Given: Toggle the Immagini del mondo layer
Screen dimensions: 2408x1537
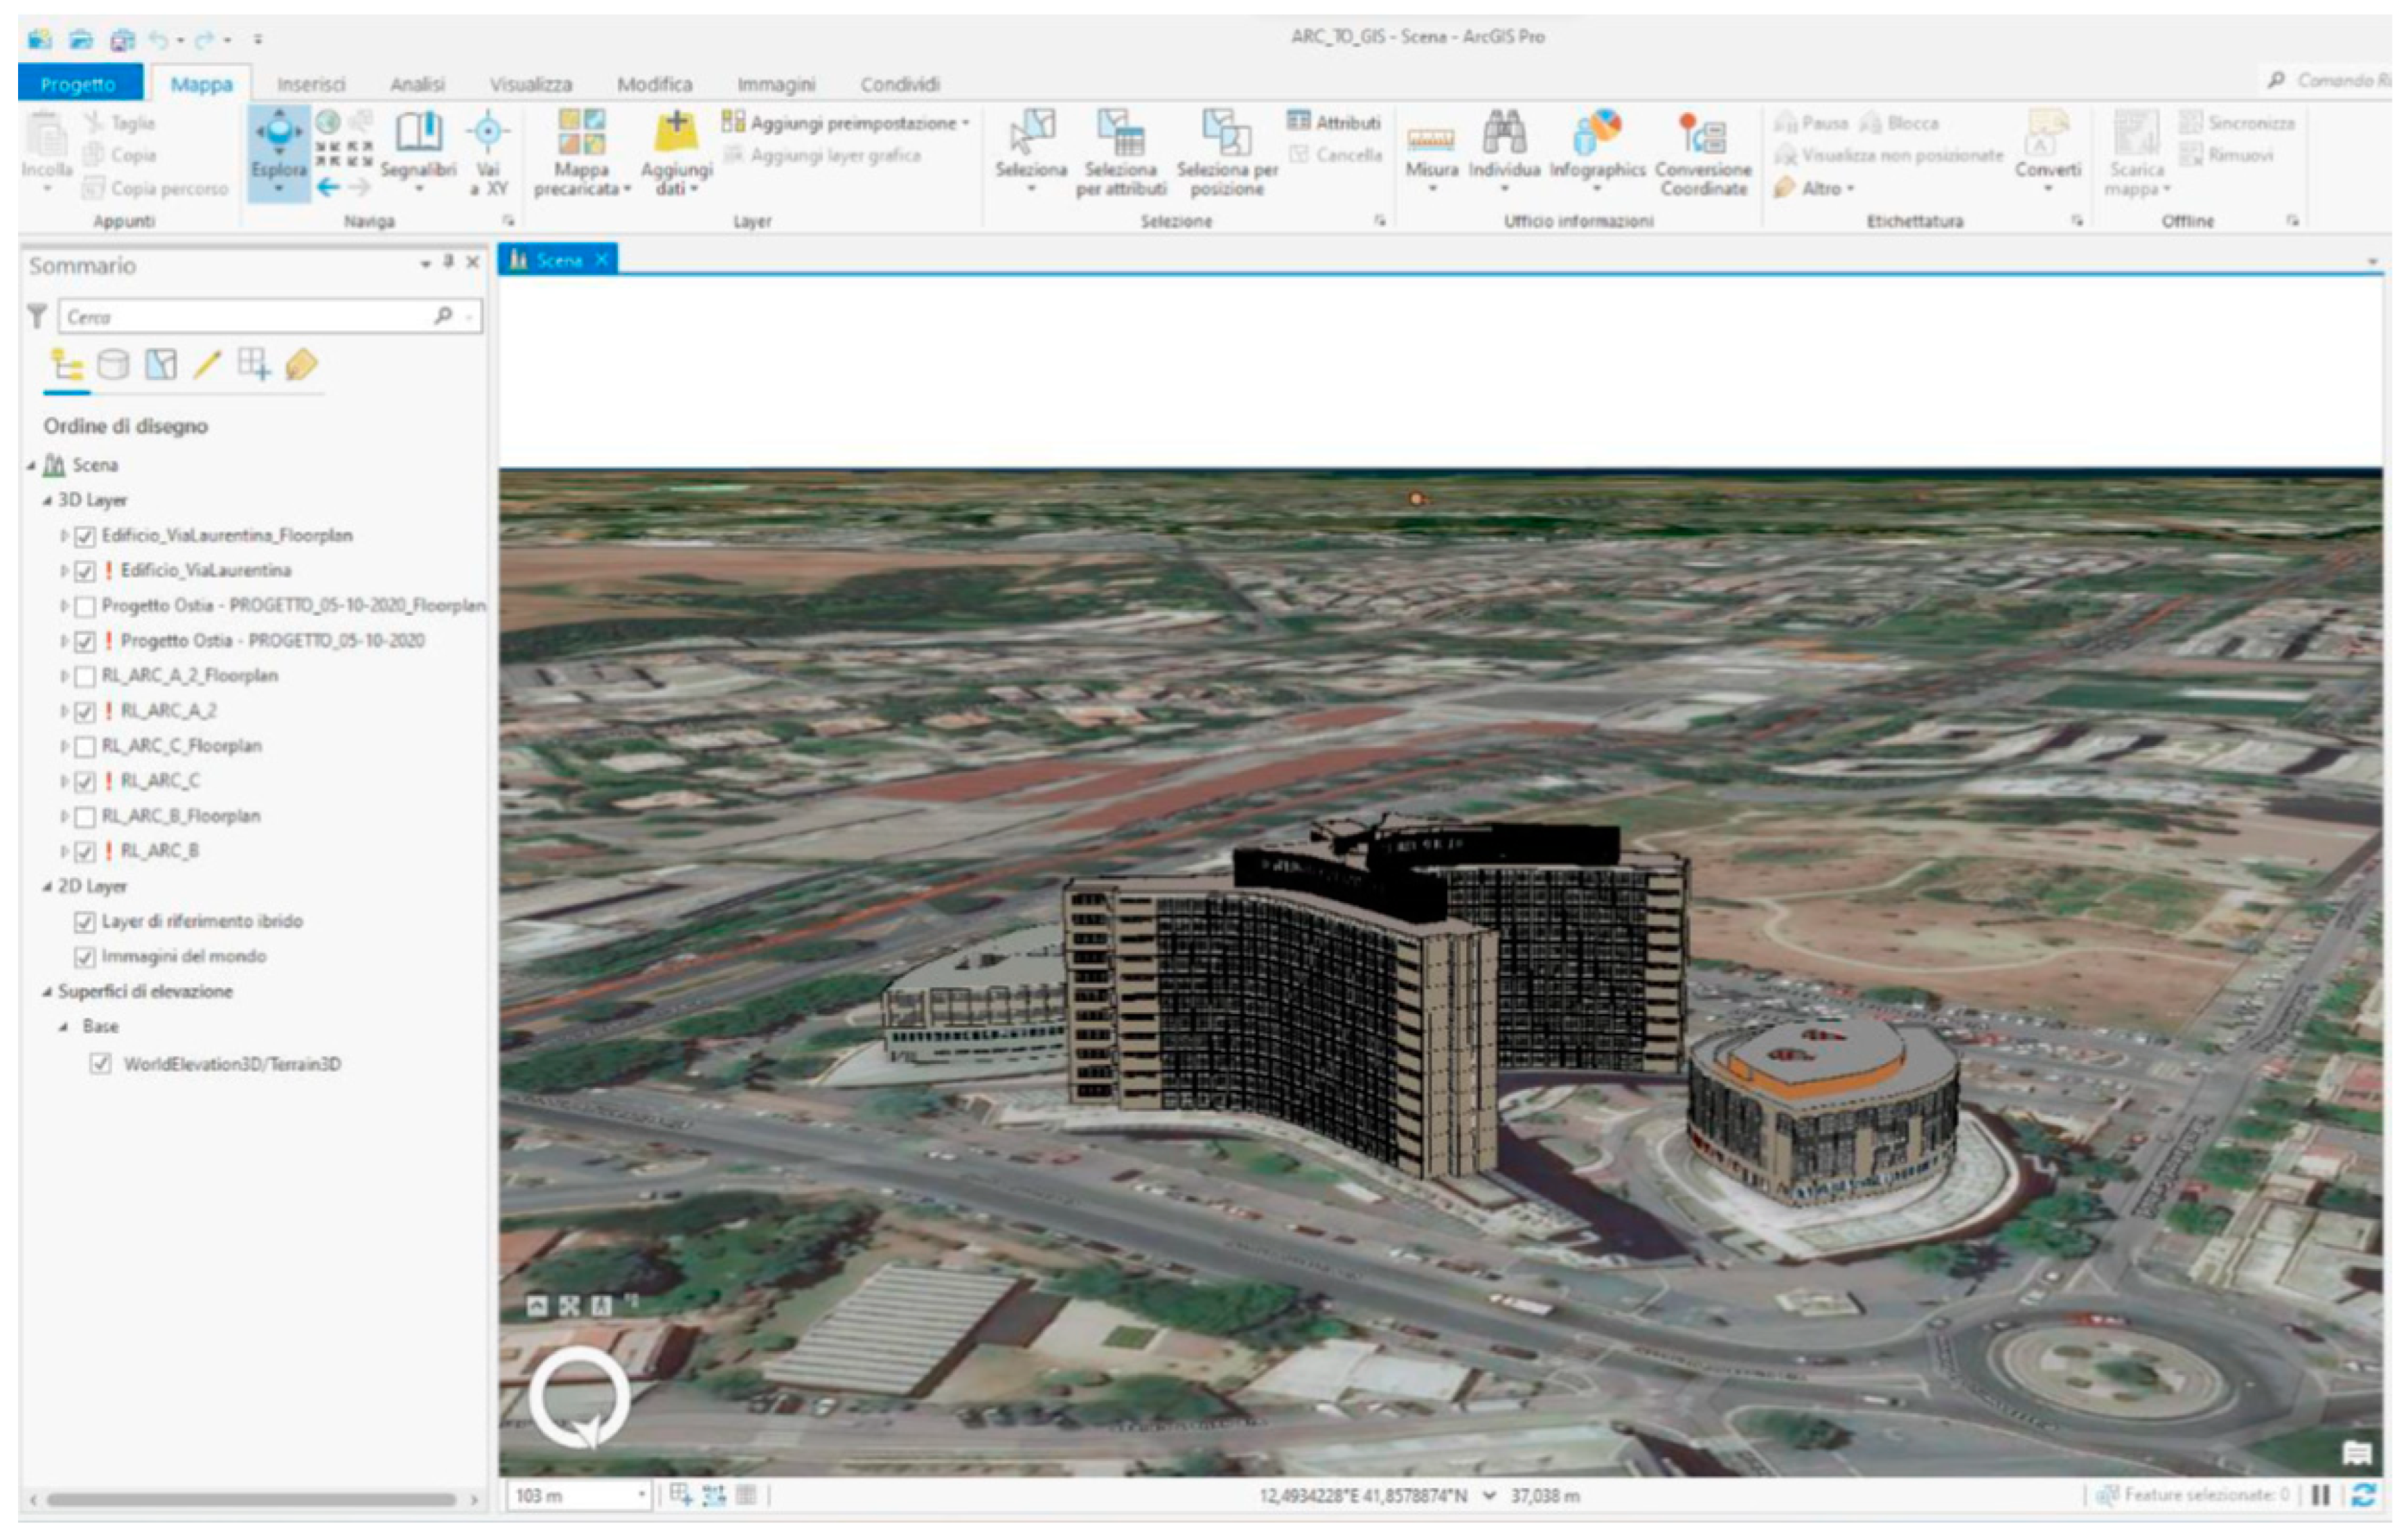Looking at the screenshot, I should [x=85, y=957].
